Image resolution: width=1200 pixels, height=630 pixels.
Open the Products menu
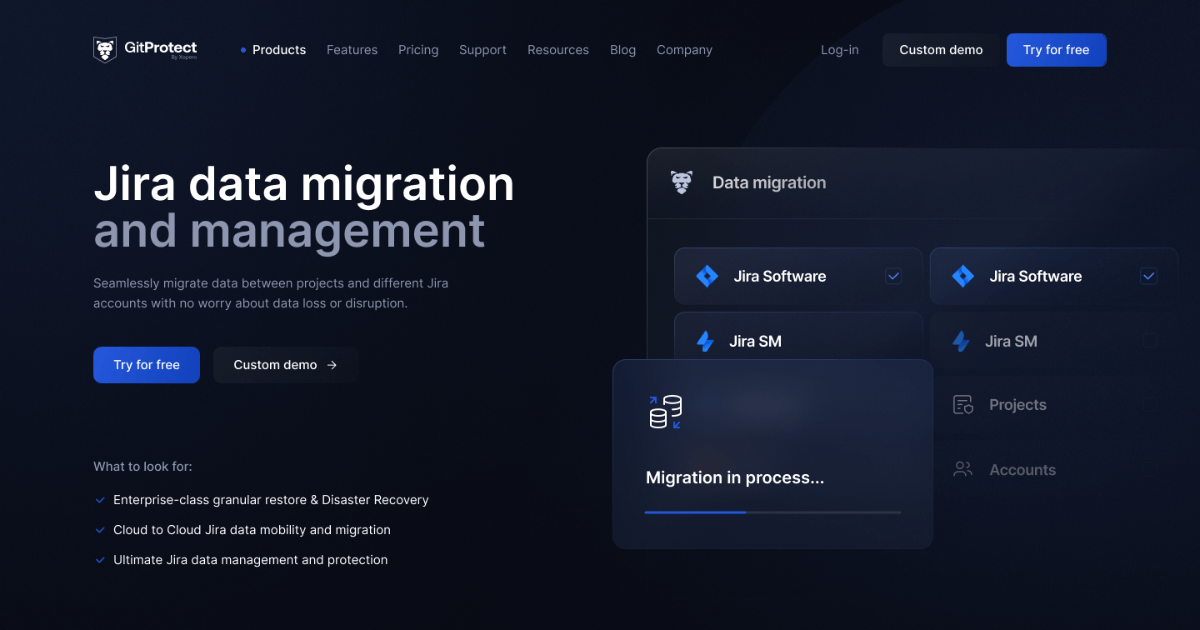click(x=278, y=50)
